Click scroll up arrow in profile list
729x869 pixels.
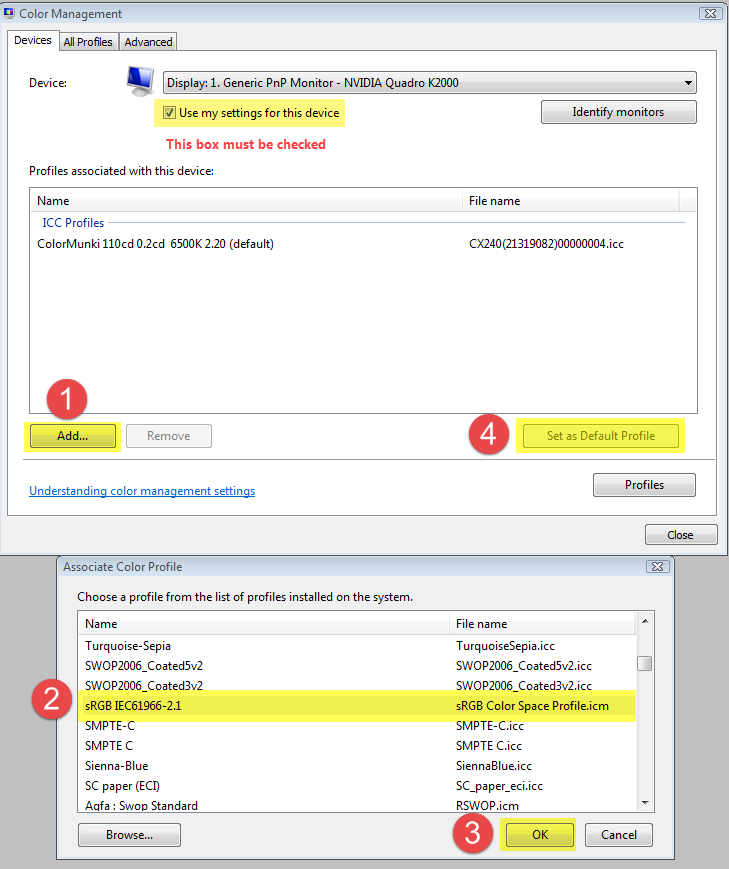coord(645,621)
